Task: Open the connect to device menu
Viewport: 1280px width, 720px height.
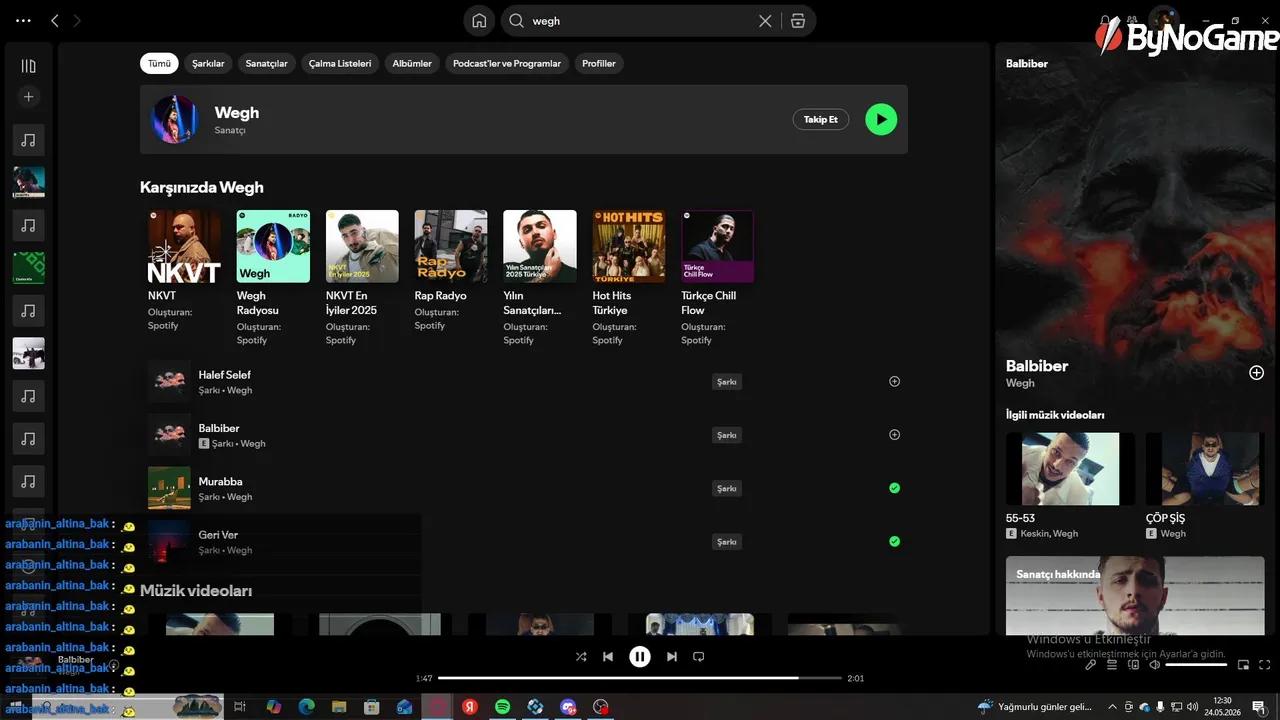Action: [1134, 664]
